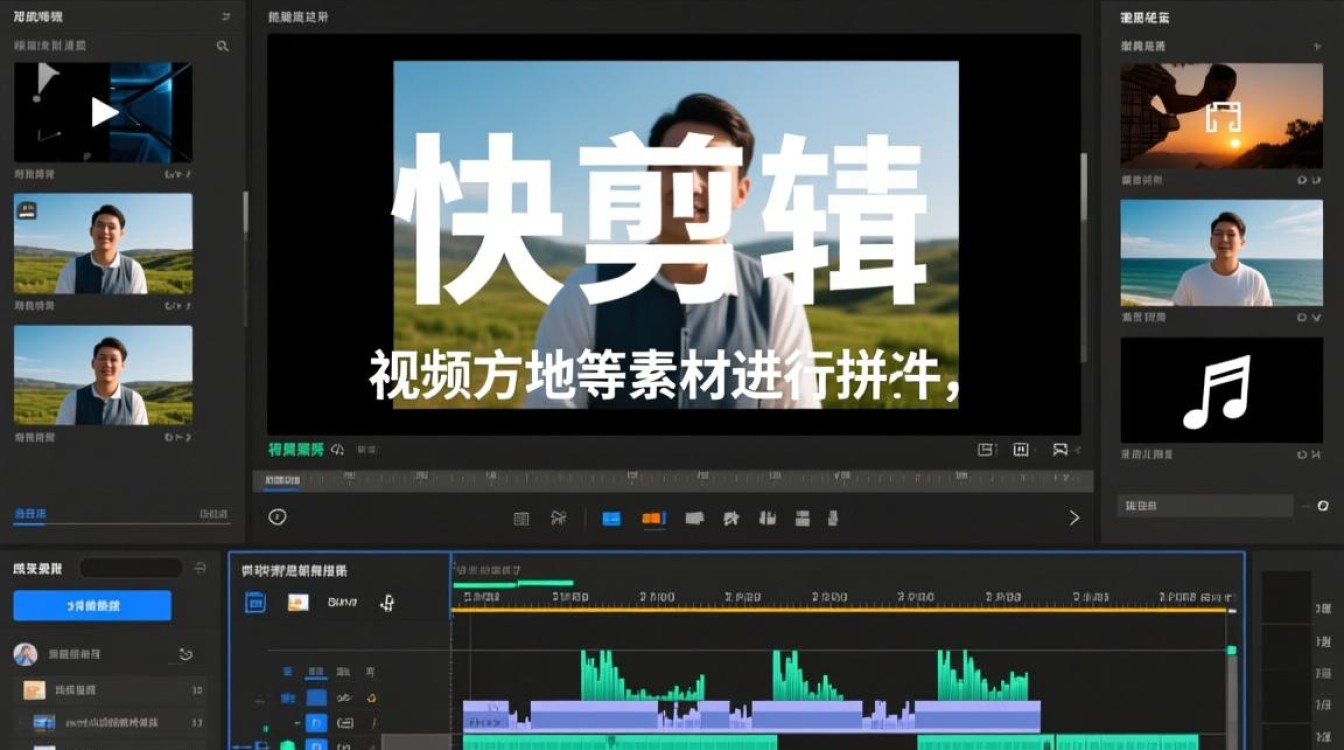Image resolution: width=1344 pixels, height=750 pixels.
Task: Select the blue rectangle icon in the center toolbar
Action: [611, 518]
